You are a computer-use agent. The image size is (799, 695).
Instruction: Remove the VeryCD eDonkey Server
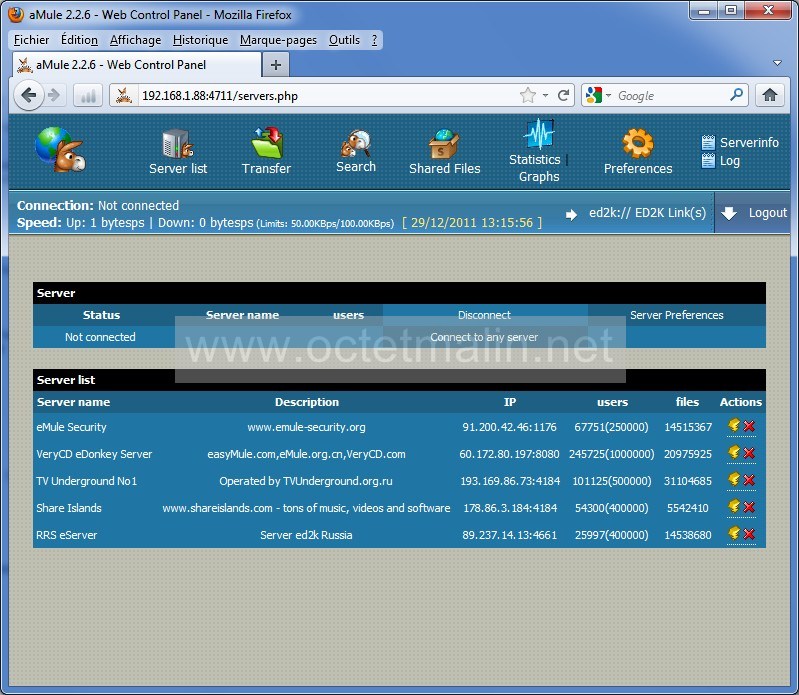pos(749,453)
